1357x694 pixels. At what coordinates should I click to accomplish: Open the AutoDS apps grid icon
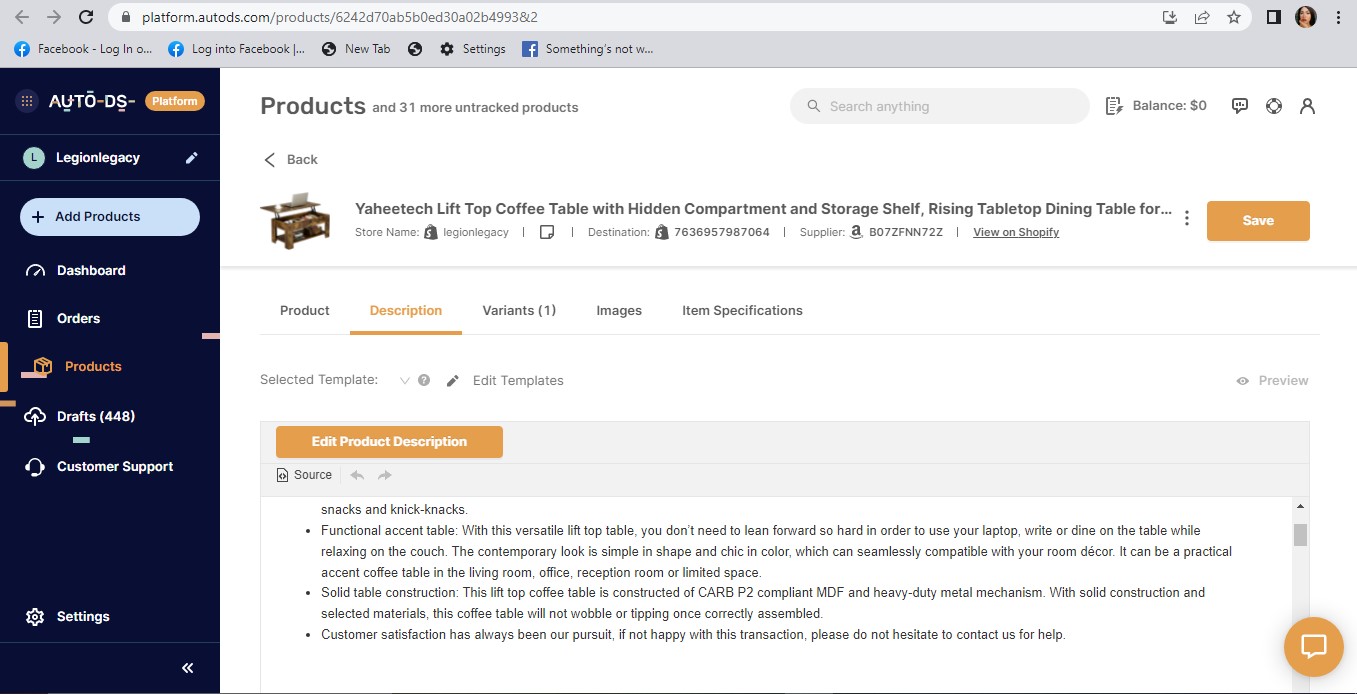tap(27, 101)
